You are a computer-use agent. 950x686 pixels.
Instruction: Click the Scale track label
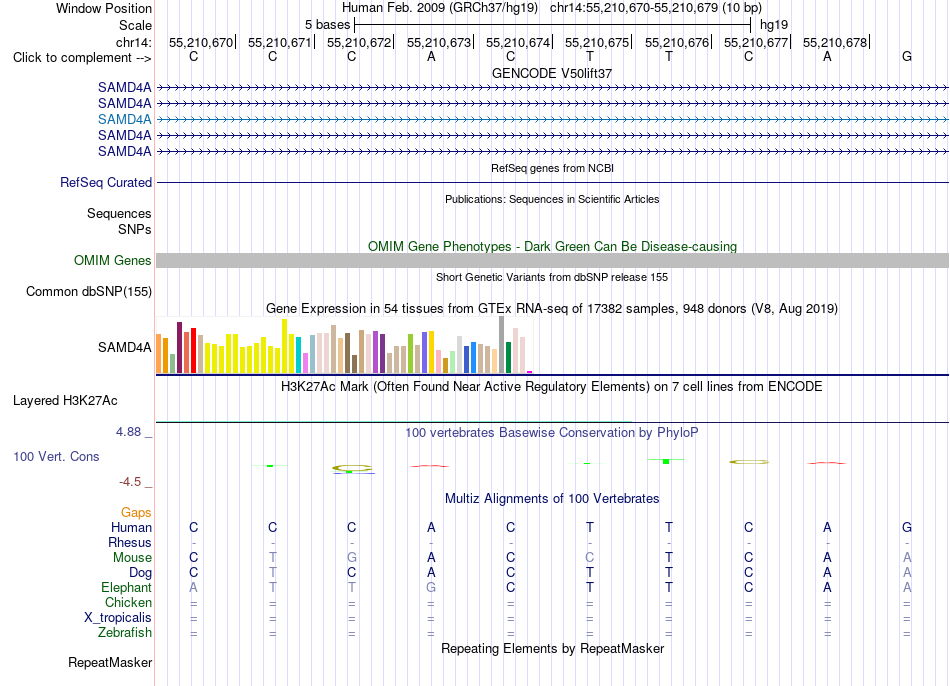tap(135, 25)
